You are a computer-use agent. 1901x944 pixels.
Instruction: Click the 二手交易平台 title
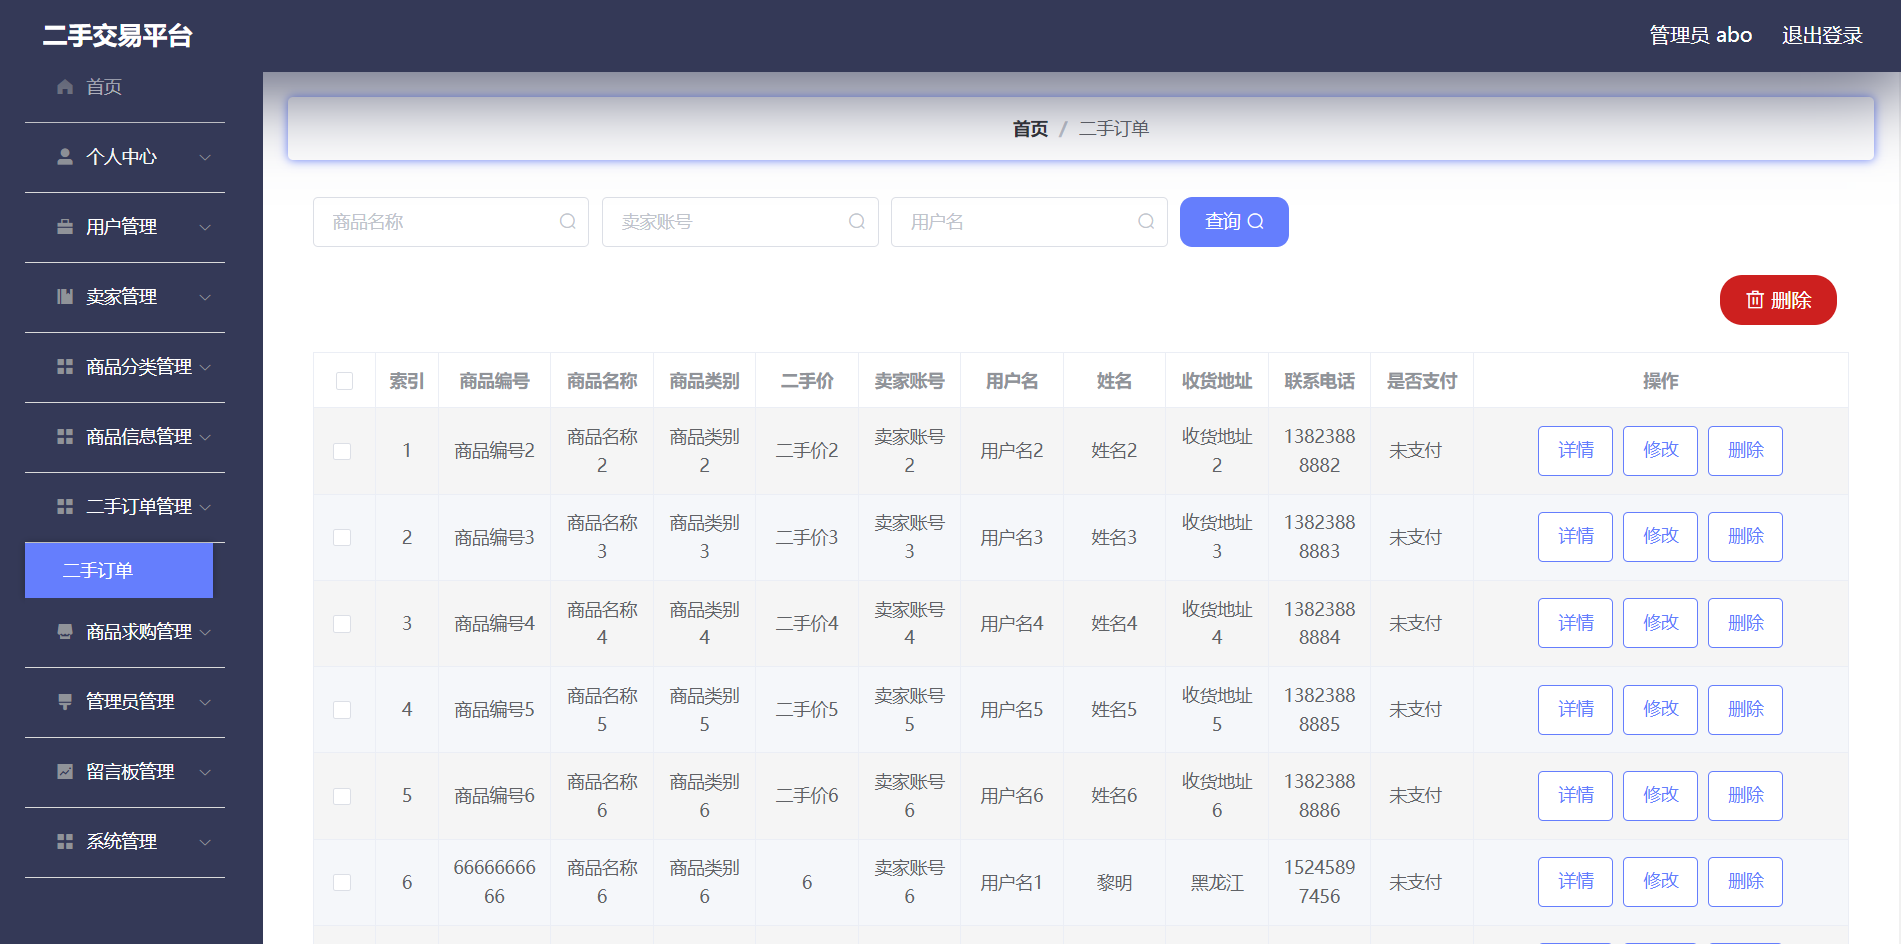[117, 36]
